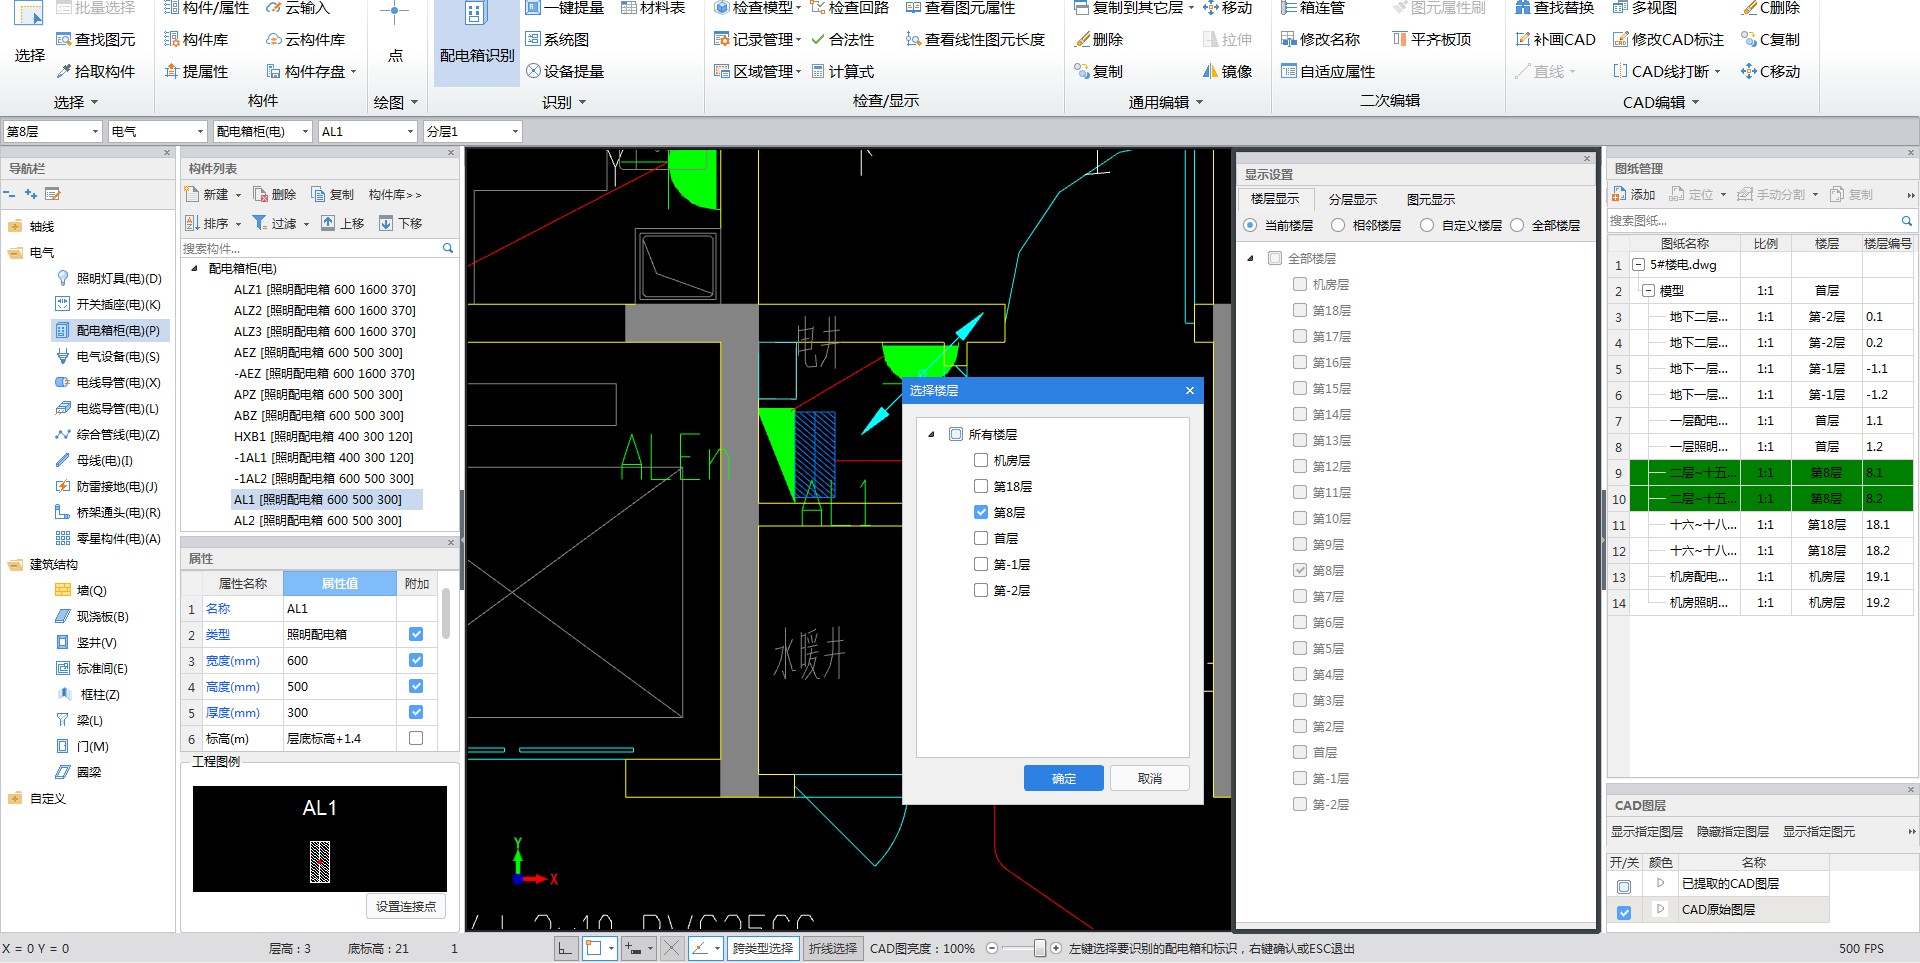Open the 电气 discipline dropdown
This screenshot has width=1920, height=963.
point(200,131)
